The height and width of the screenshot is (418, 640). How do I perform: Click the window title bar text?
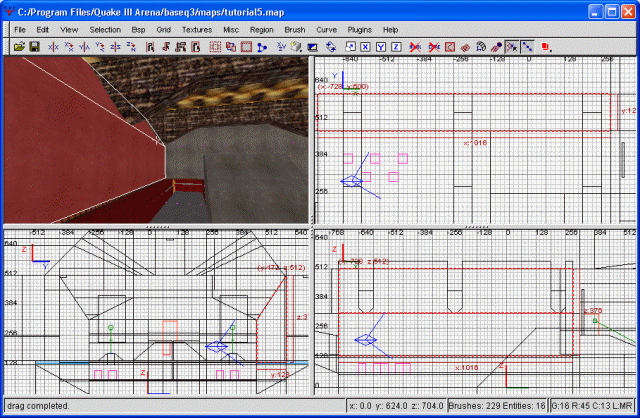pyautogui.click(x=151, y=12)
